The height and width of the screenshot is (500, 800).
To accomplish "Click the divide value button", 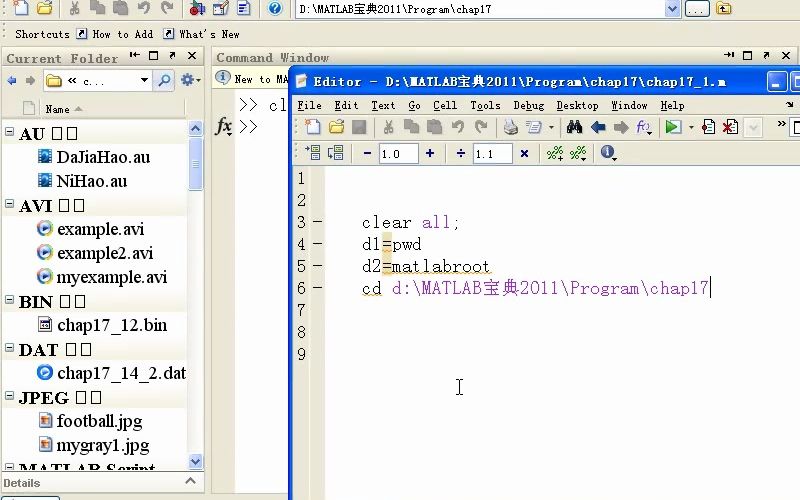I will tap(461, 153).
